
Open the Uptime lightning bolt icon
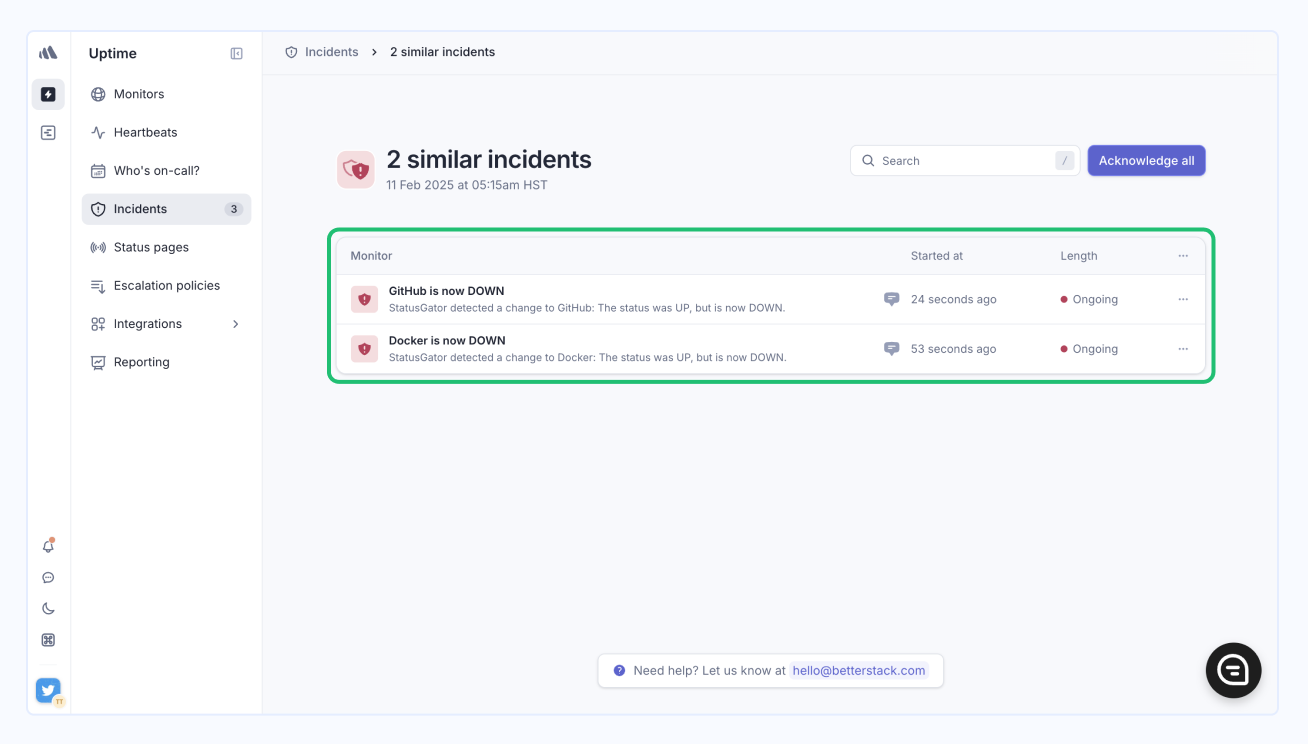(x=48, y=94)
